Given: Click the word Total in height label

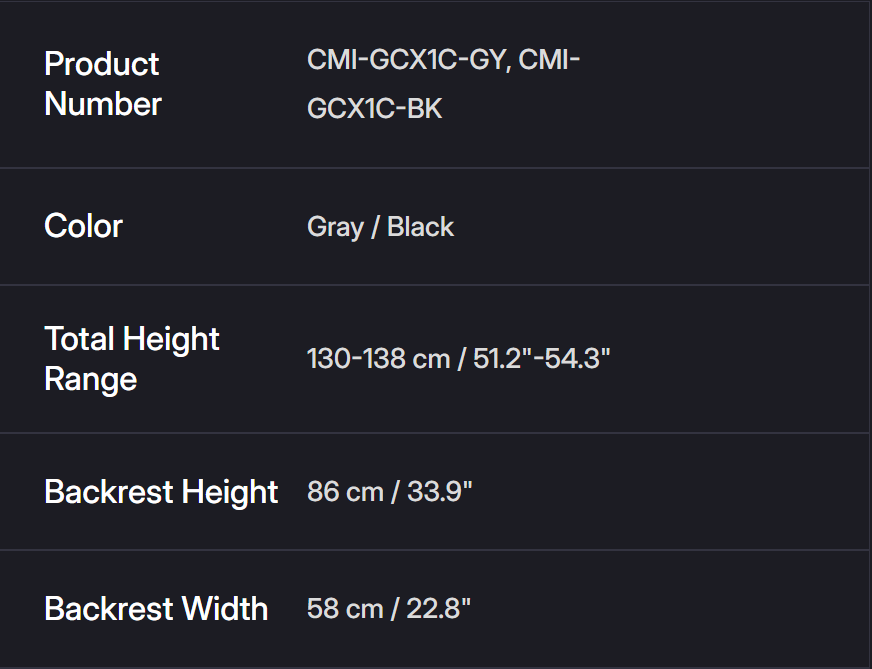Looking at the screenshot, I should point(80,339).
